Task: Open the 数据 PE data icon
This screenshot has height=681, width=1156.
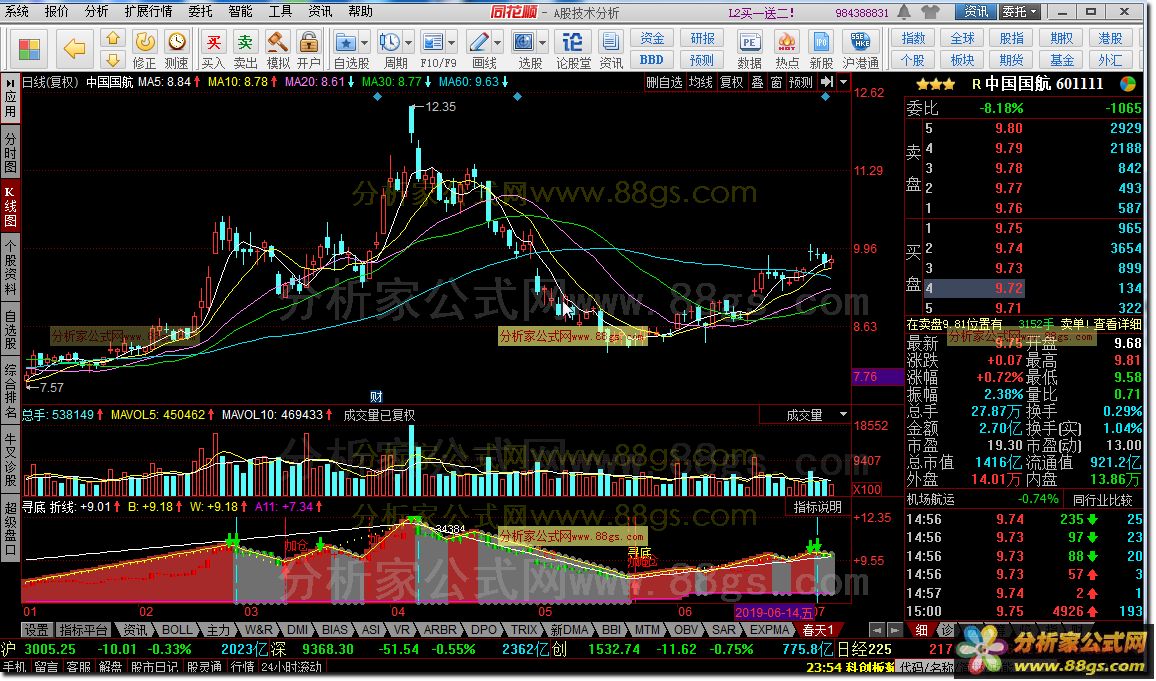Action: pyautogui.click(x=750, y=49)
